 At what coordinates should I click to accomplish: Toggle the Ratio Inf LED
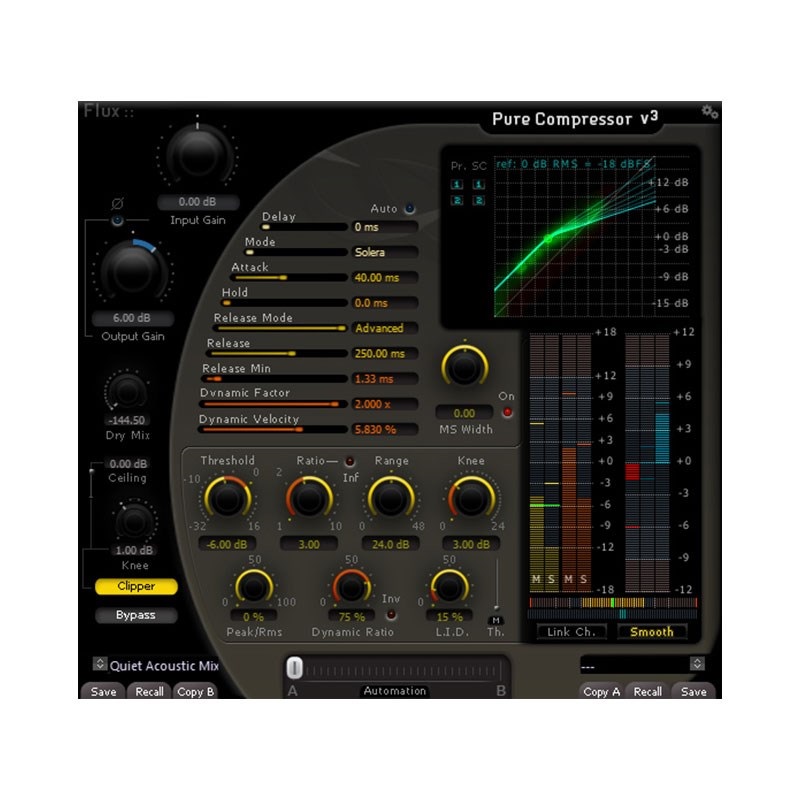(349, 461)
